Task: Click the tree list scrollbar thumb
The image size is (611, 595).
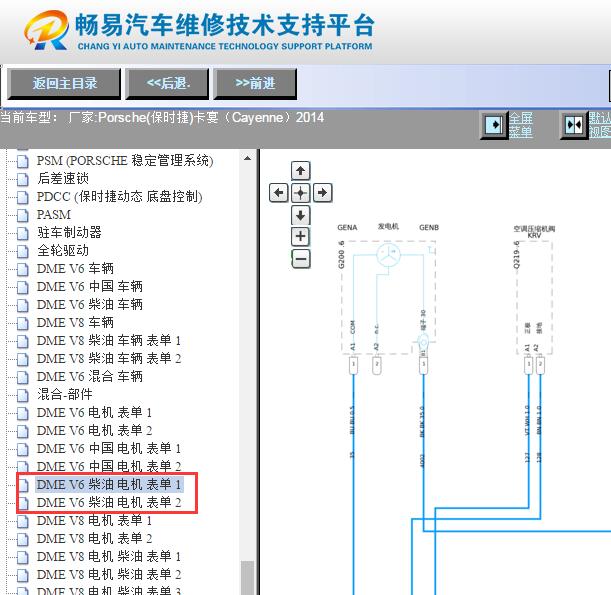Action: point(247,577)
